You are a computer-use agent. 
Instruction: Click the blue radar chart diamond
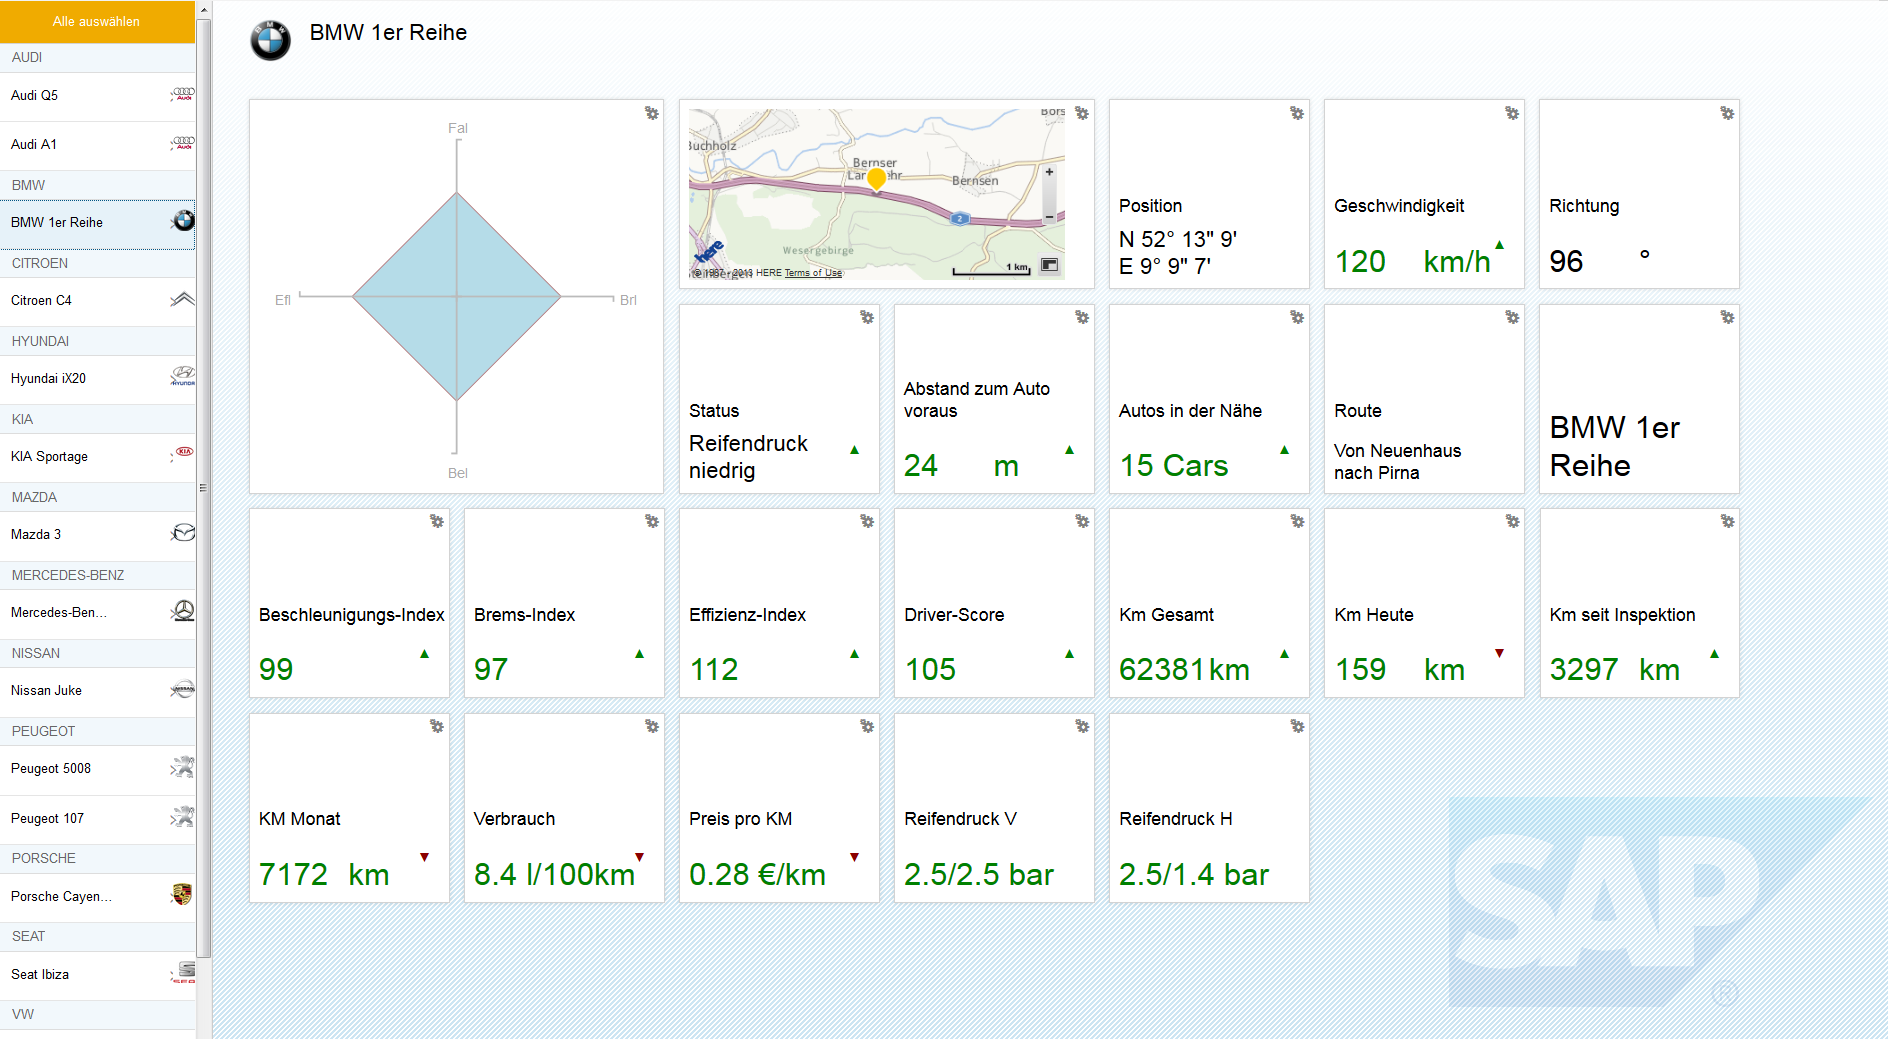457,297
